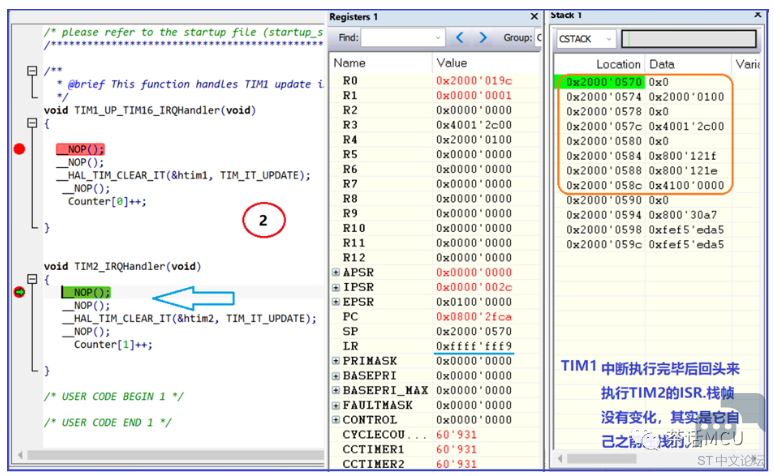This screenshot has width=774, height=476.
Task: Expand the APSR register
Action: tap(336, 272)
